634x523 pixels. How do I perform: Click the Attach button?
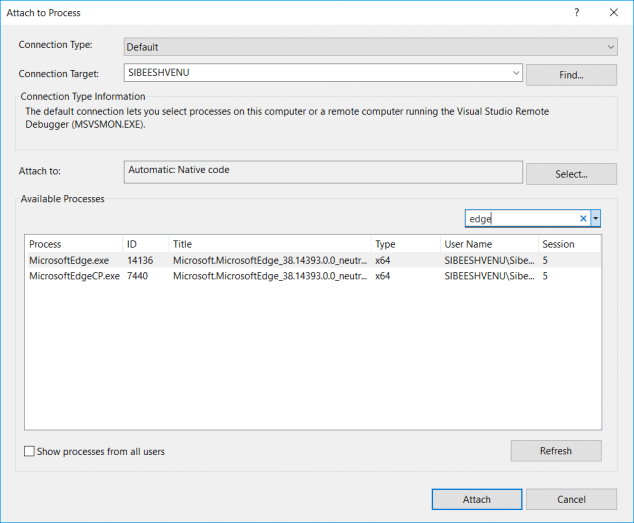pos(476,499)
